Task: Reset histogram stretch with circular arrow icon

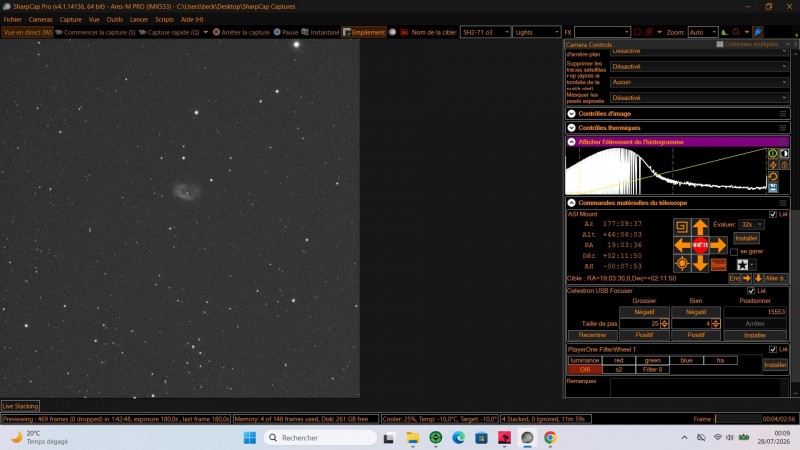Action: pyautogui.click(x=773, y=177)
